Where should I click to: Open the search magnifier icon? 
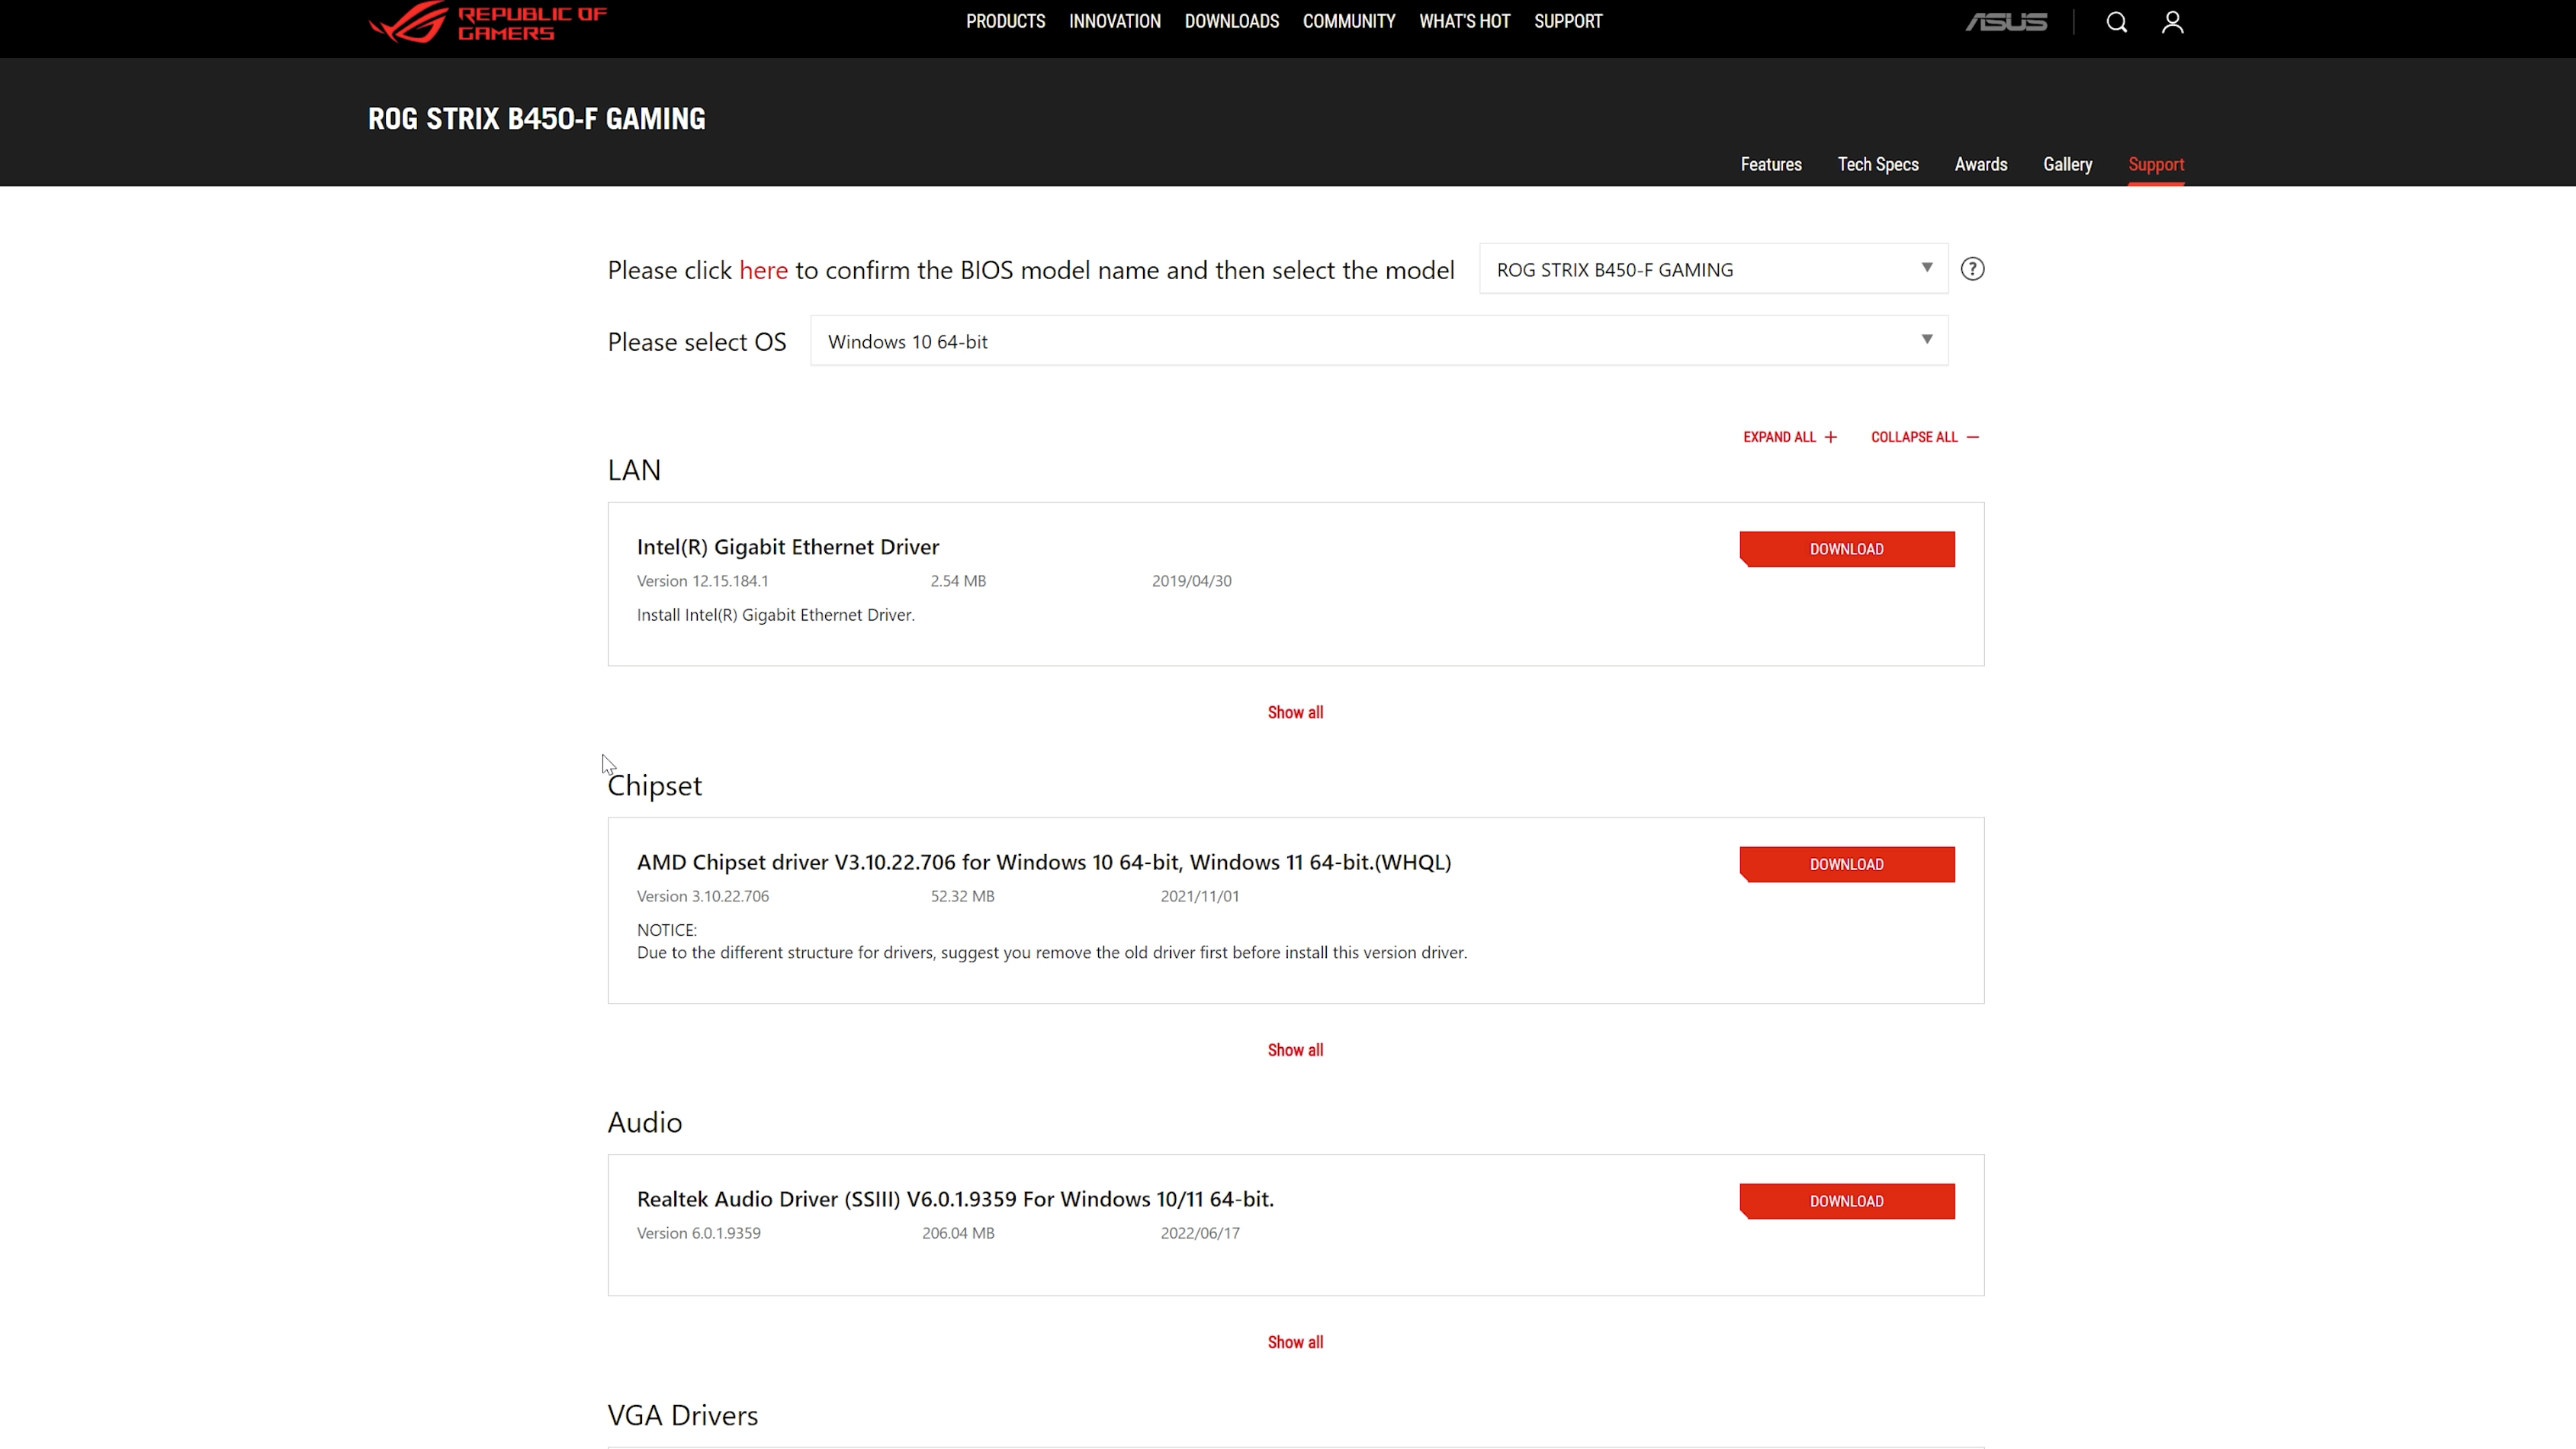coord(2116,22)
